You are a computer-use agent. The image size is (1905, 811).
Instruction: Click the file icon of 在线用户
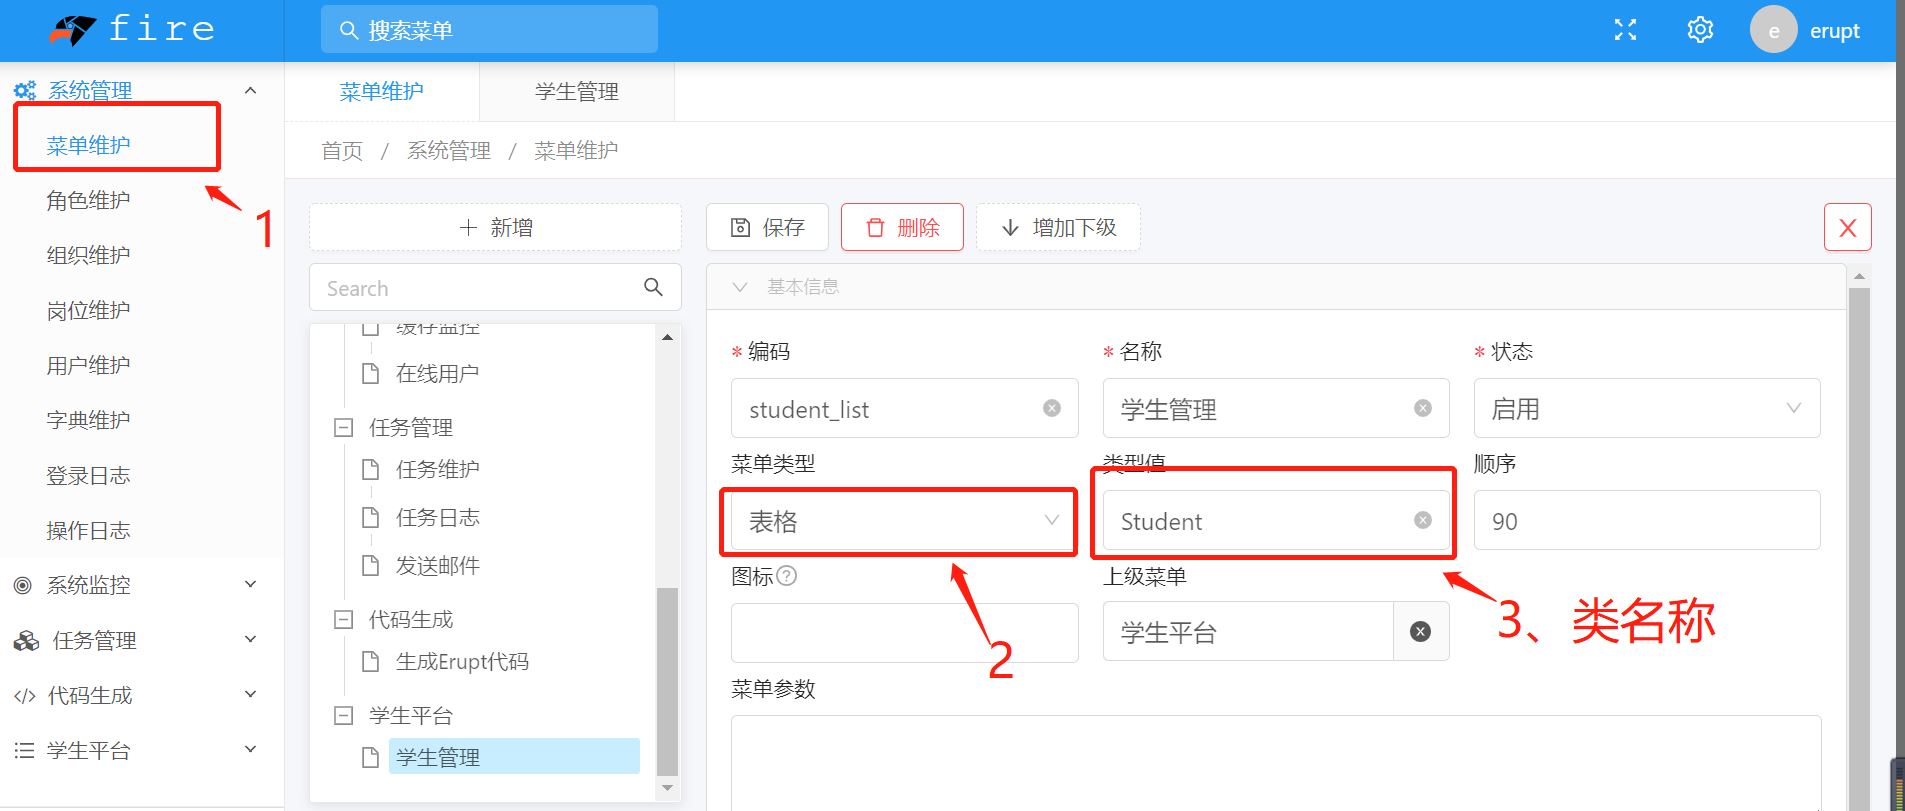click(x=370, y=373)
